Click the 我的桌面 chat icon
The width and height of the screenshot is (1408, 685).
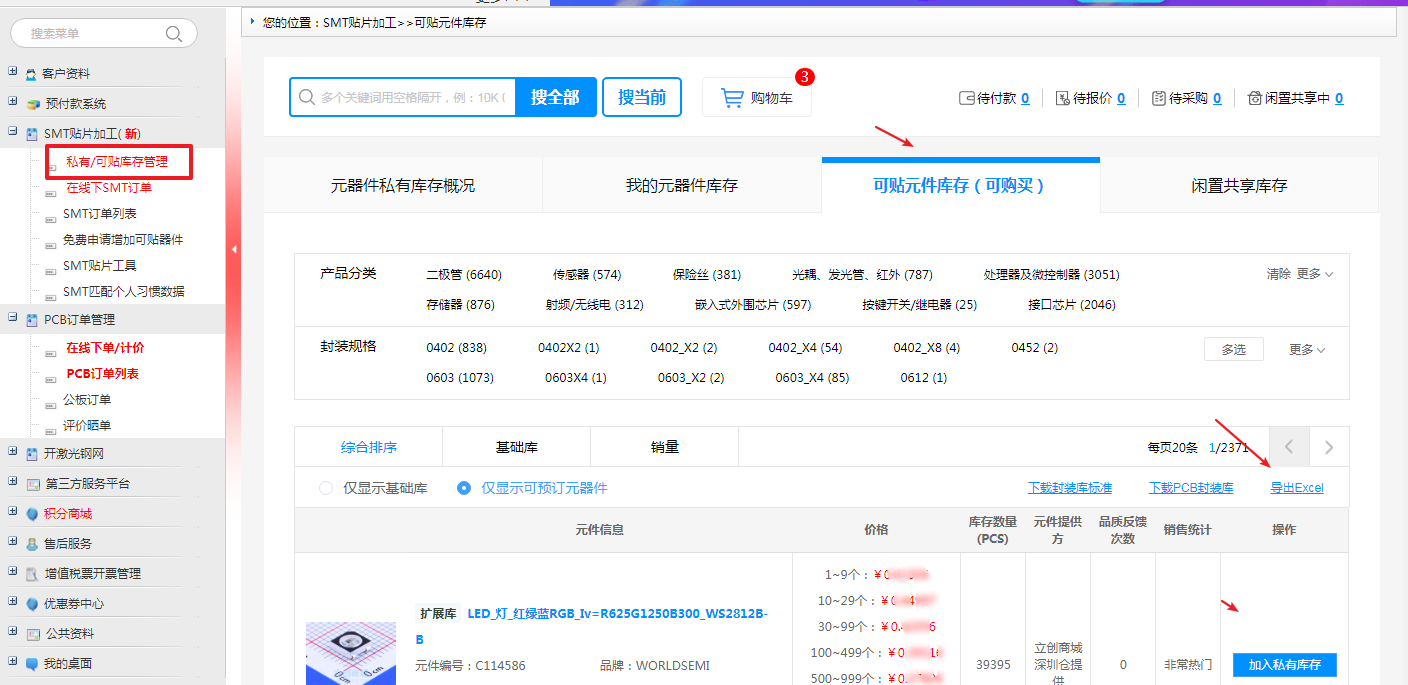pos(32,664)
